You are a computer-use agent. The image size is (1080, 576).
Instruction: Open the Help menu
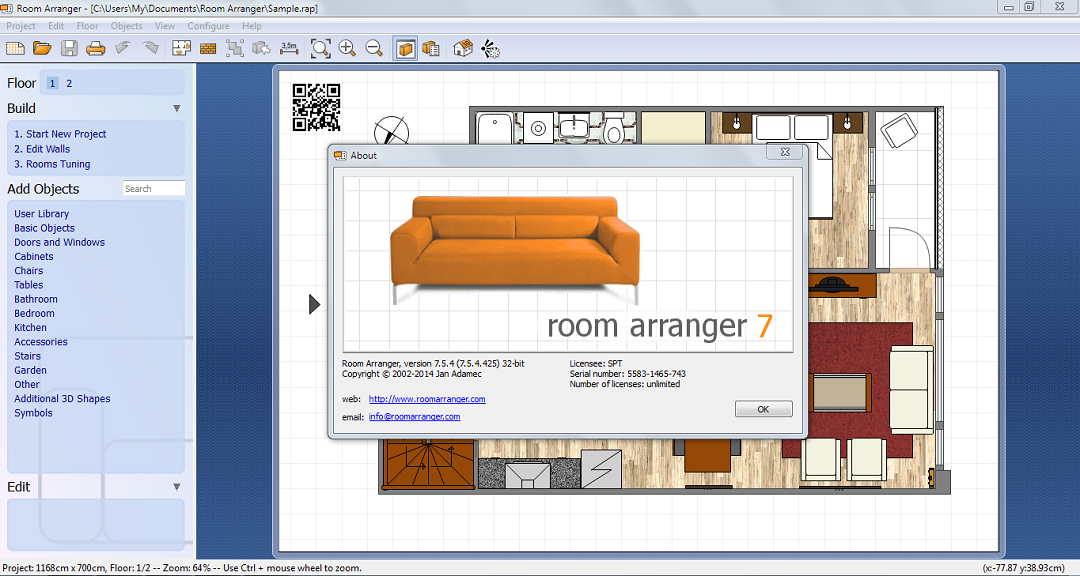tap(252, 25)
